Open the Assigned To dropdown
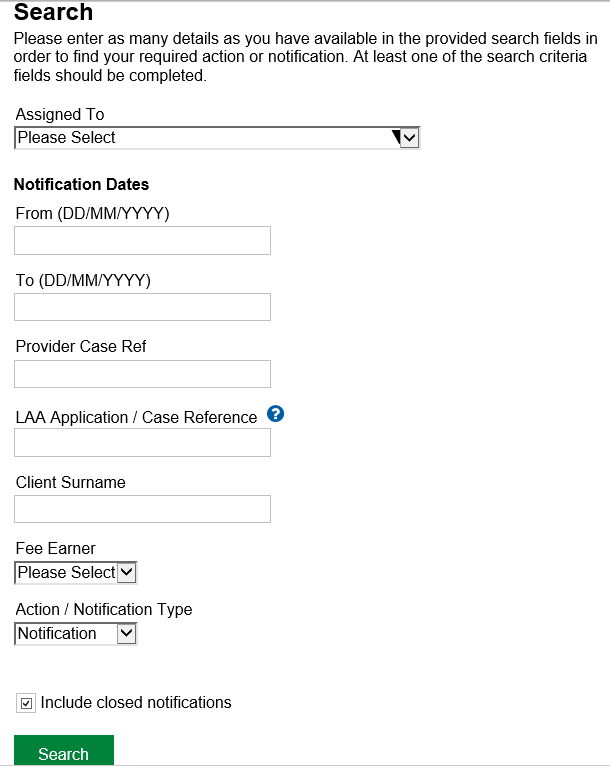 pos(217,138)
